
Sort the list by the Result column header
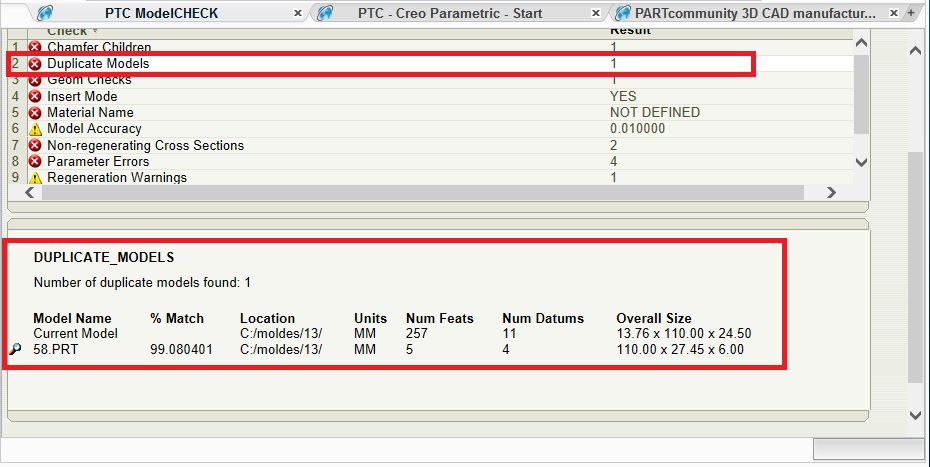point(630,31)
